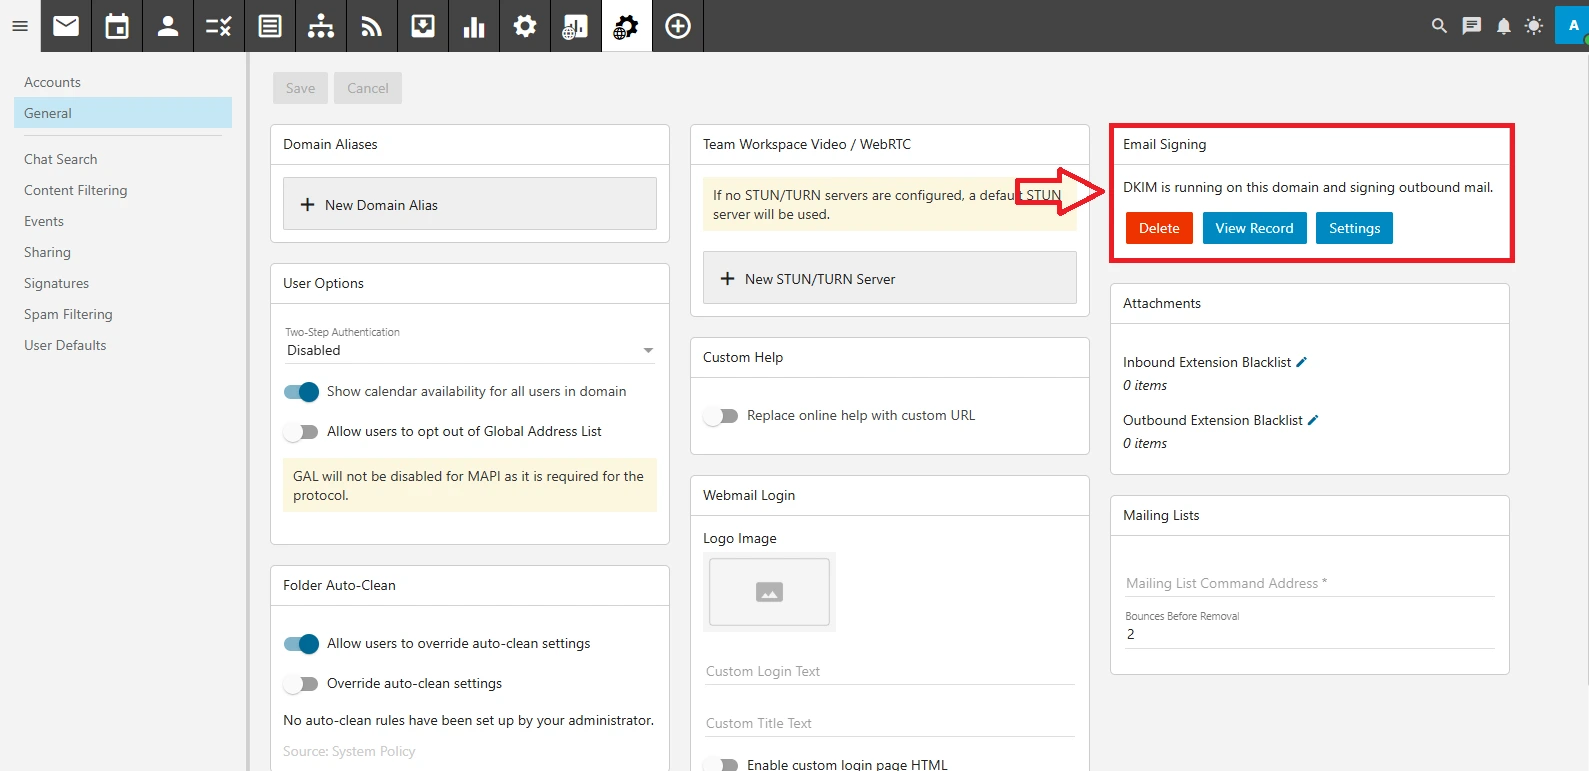Open the user avatar account menu
Image resolution: width=1589 pixels, height=771 pixels.
click(1572, 26)
